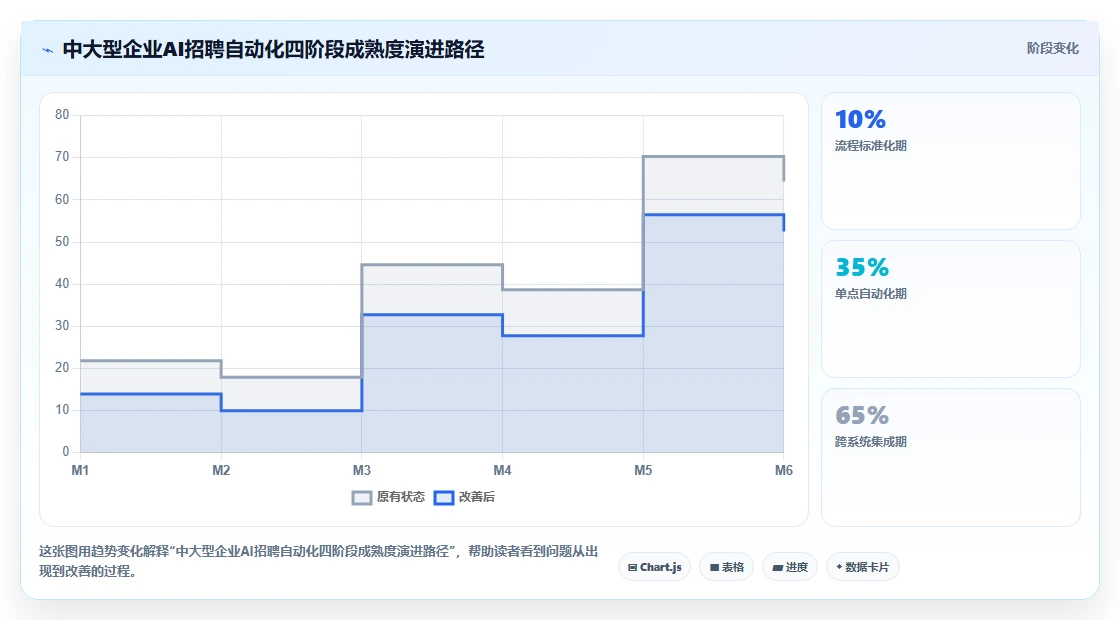Click the 40 y-axis value
The height and width of the screenshot is (620, 1120).
(x=62, y=284)
